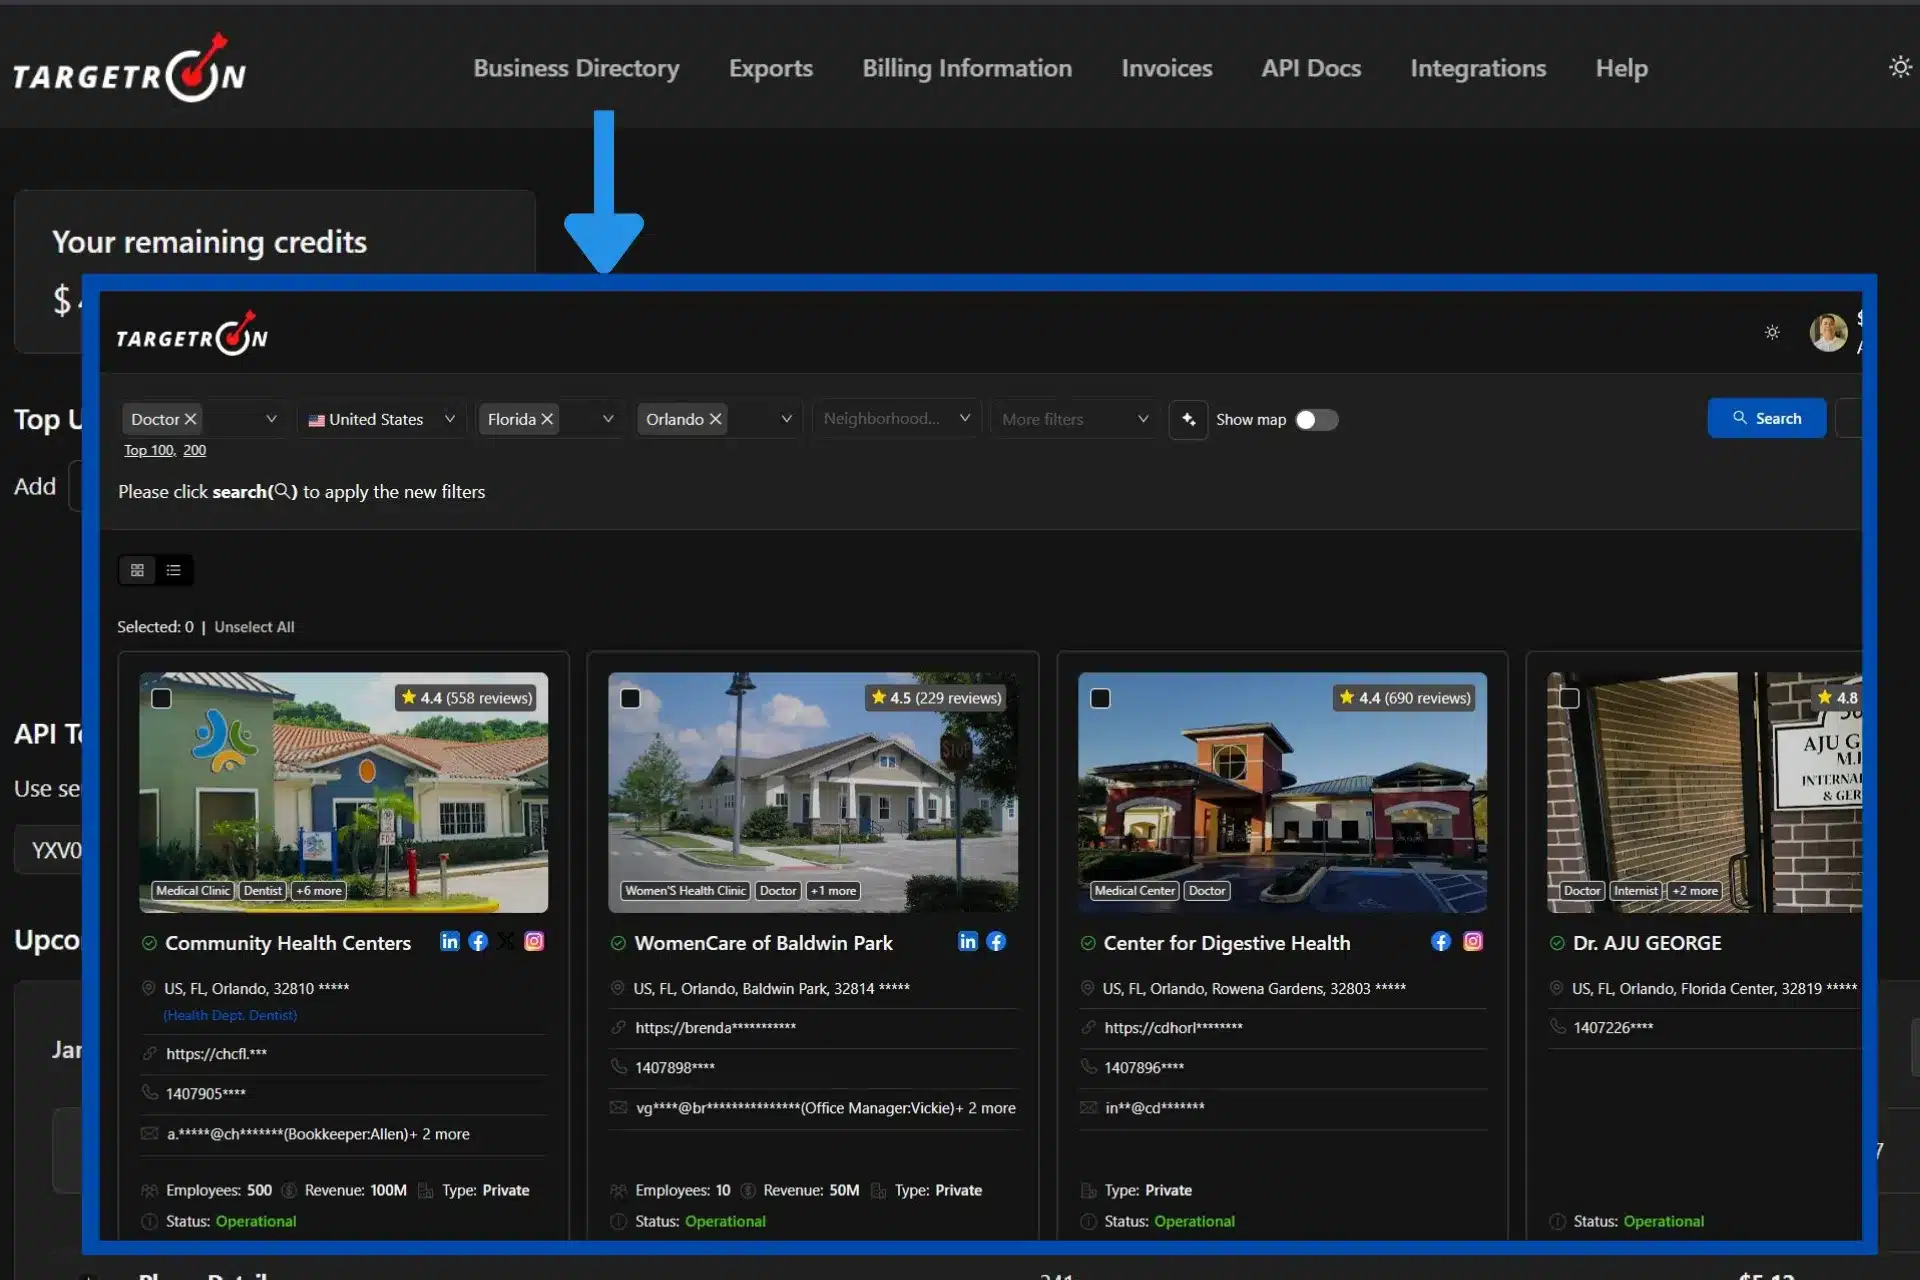1920x1280 pixels.
Task: Open Community Health Centers Instagram icon
Action: pyautogui.click(x=534, y=942)
